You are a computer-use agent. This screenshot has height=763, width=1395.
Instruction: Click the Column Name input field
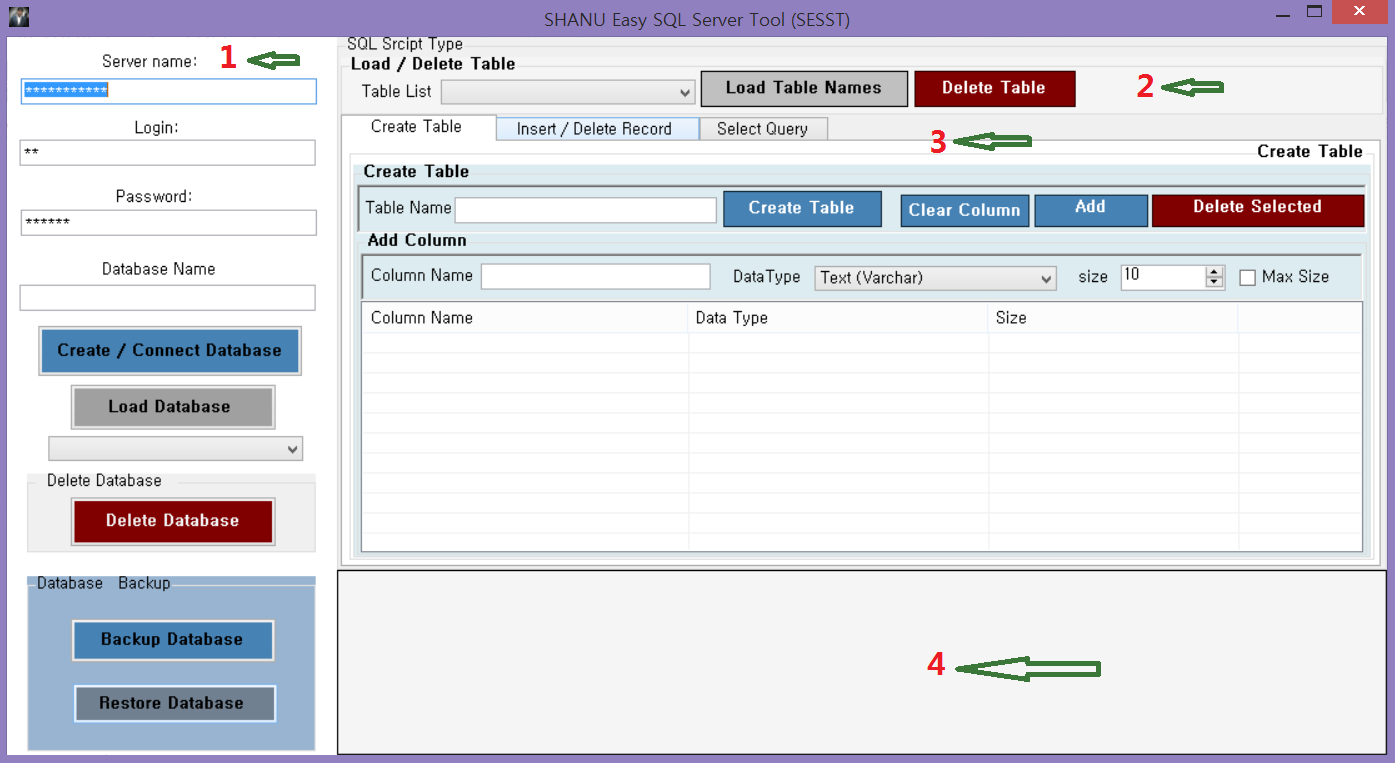pos(596,277)
